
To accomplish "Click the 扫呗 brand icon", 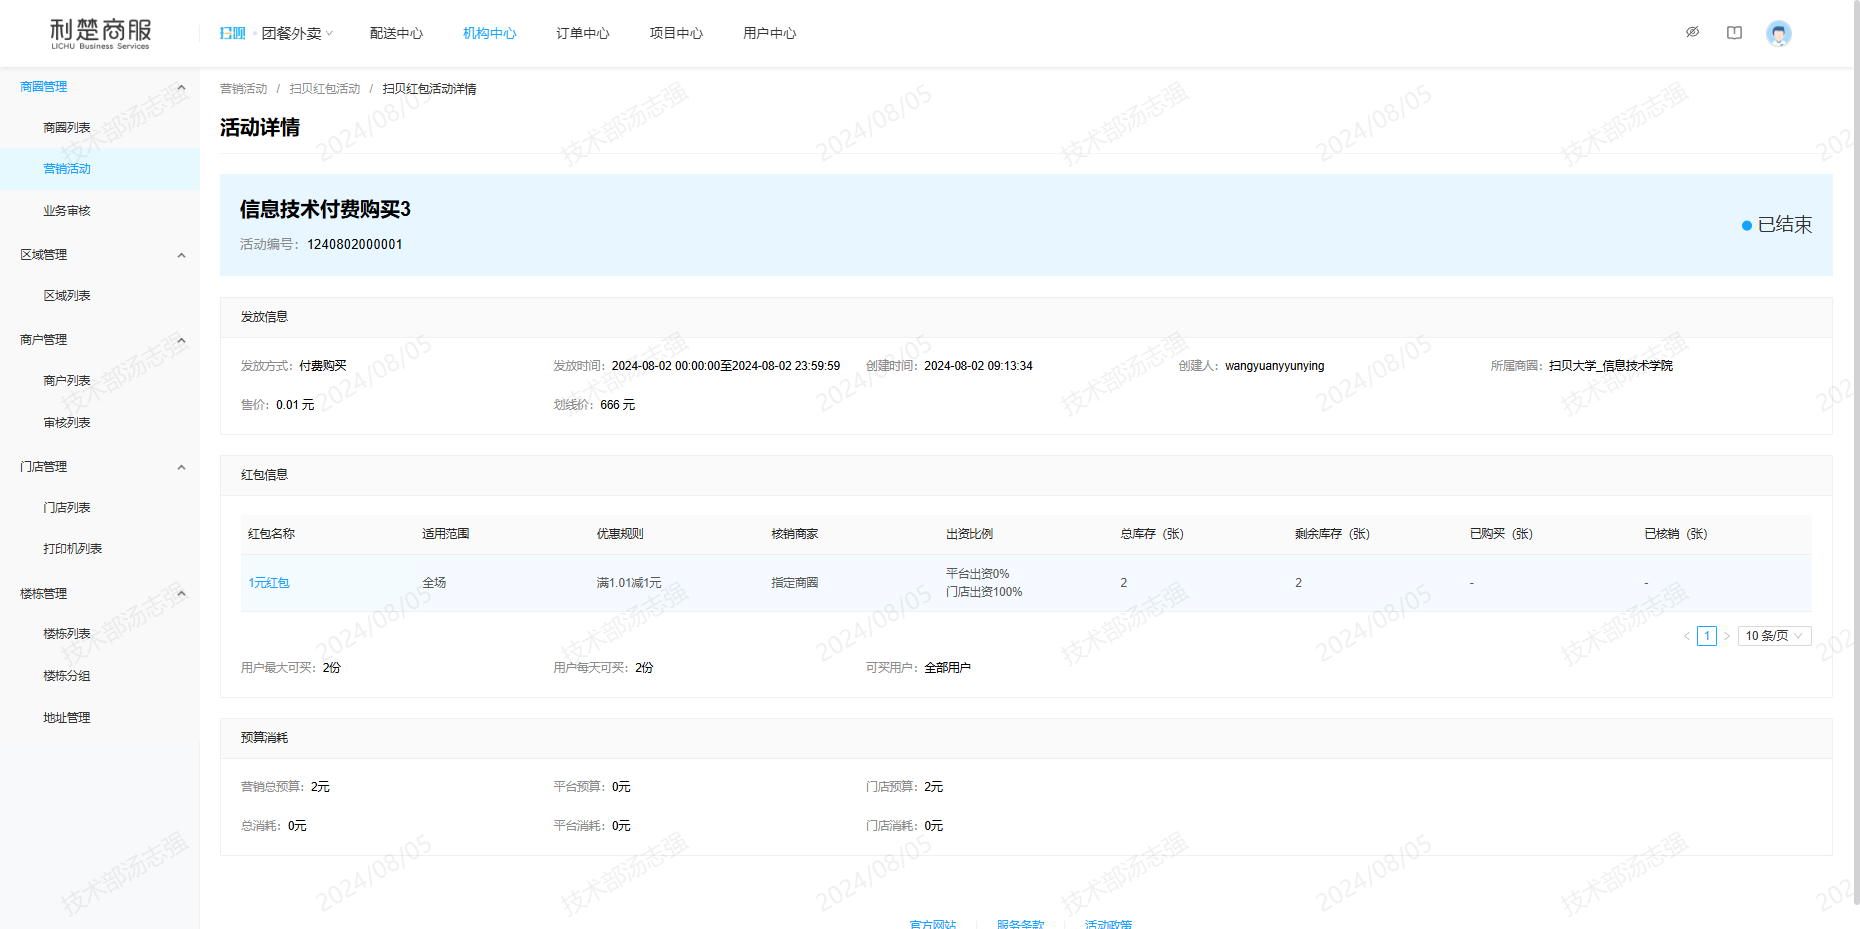I will [x=232, y=33].
